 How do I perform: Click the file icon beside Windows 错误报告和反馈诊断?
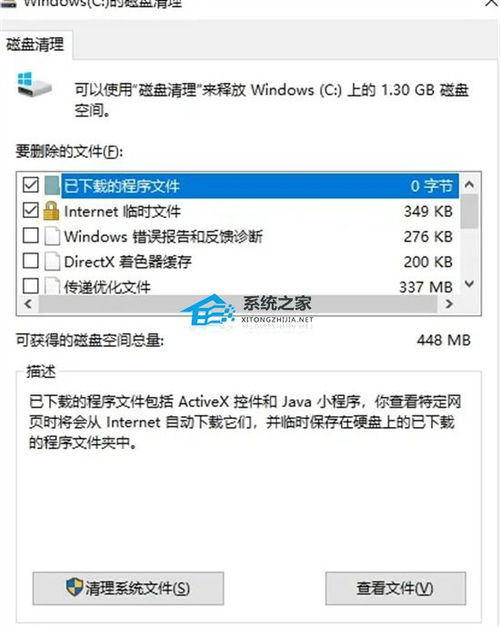[52, 236]
